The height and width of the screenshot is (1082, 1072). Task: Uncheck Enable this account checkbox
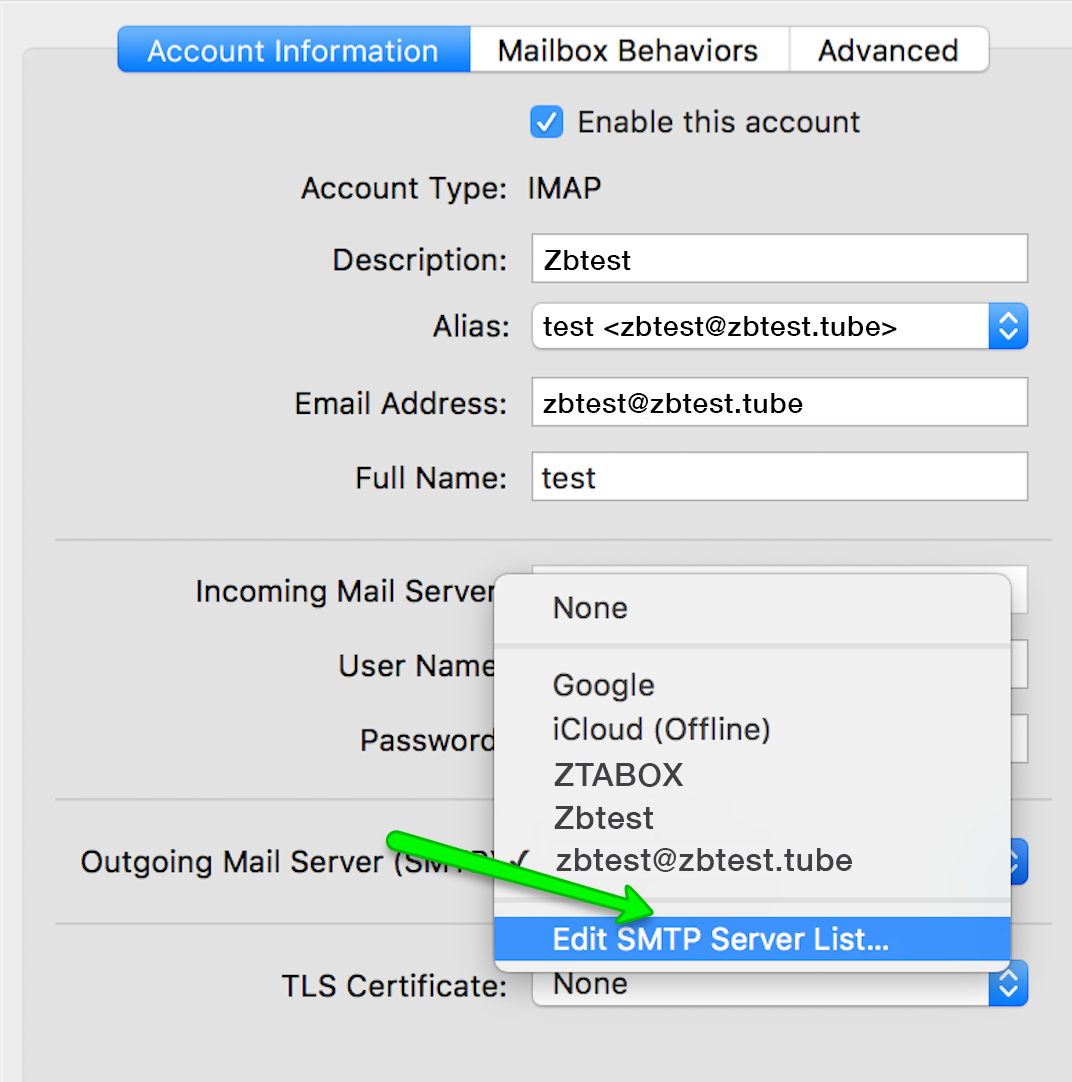(x=546, y=123)
